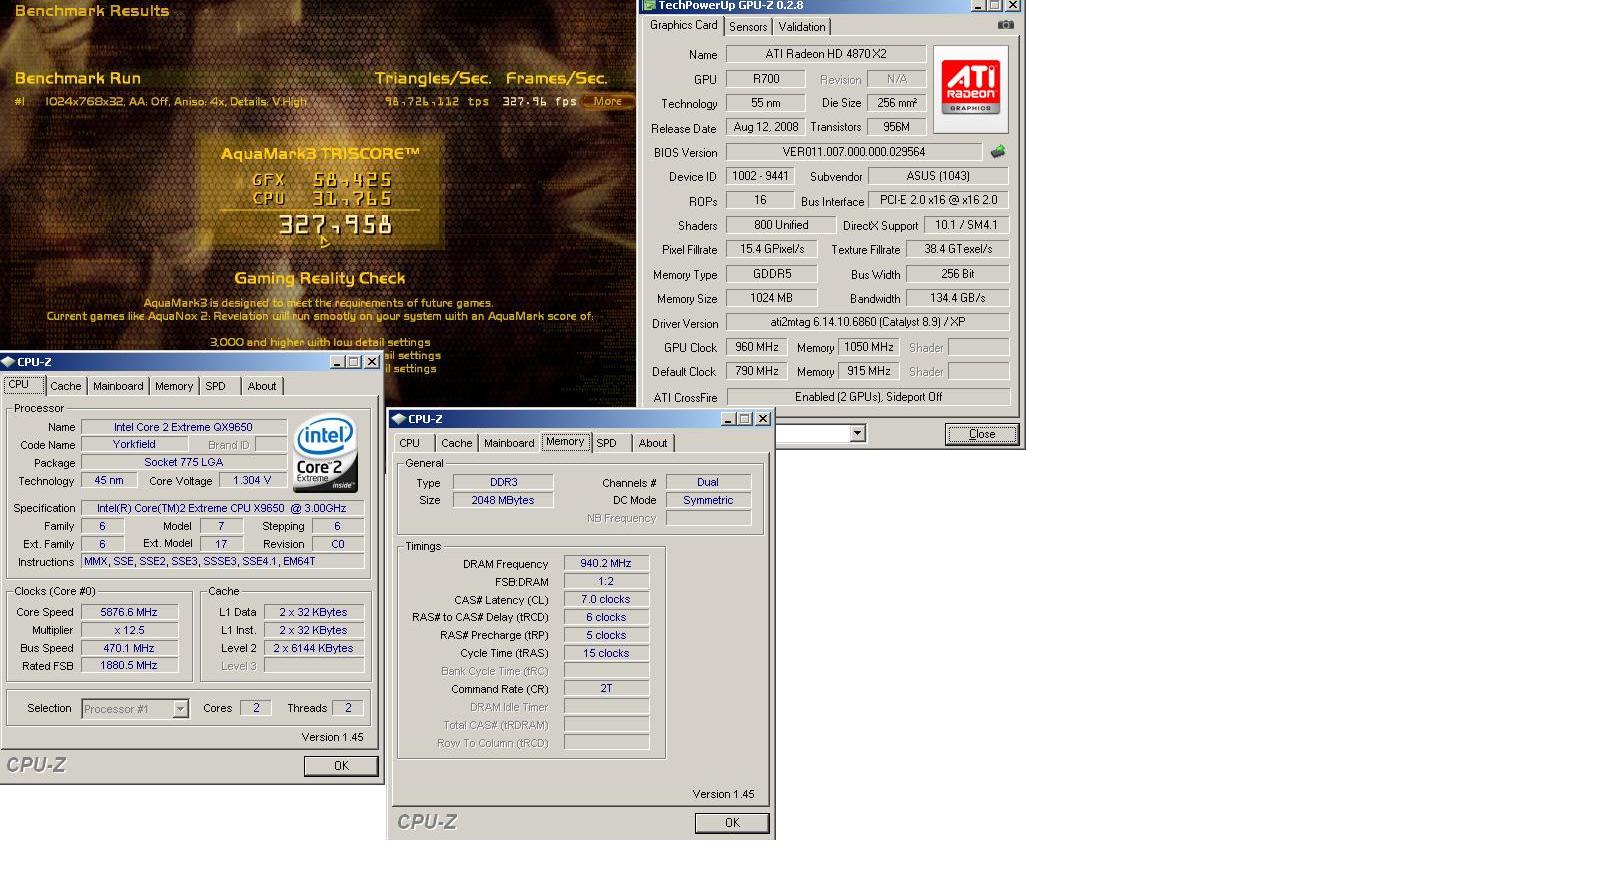Click the Intel Core 2 Extreme logo

(325, 454)
